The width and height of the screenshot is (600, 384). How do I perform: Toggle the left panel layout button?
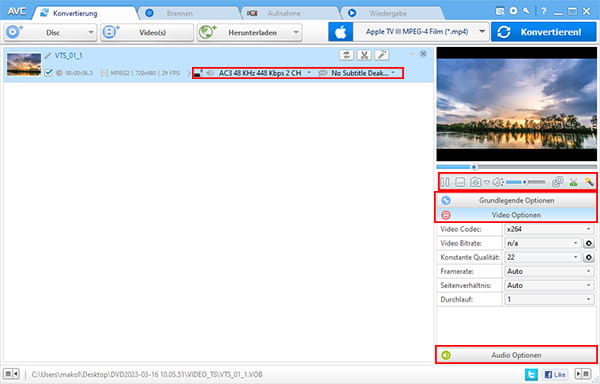11,373
